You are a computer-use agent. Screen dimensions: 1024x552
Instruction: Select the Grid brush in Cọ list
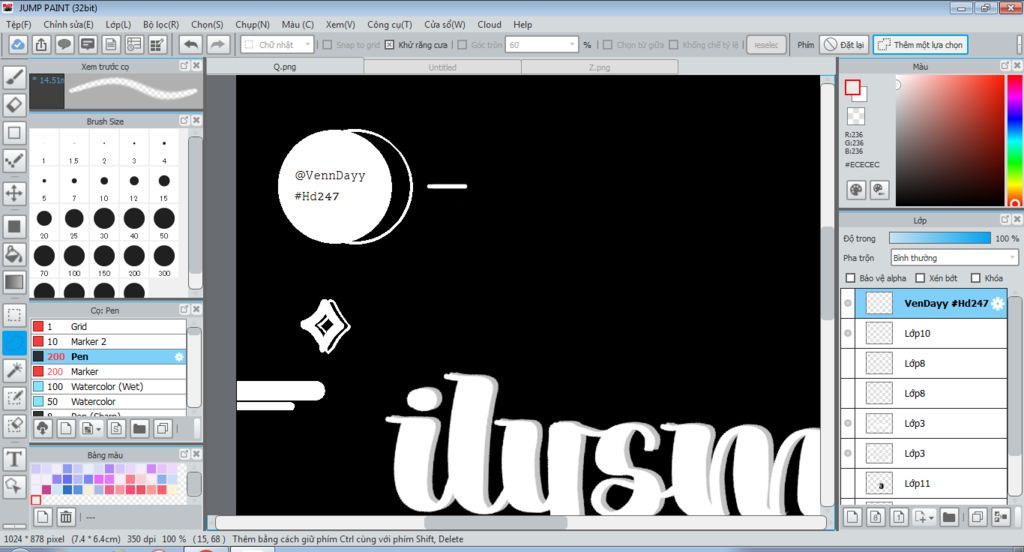[x=108, y=327]
